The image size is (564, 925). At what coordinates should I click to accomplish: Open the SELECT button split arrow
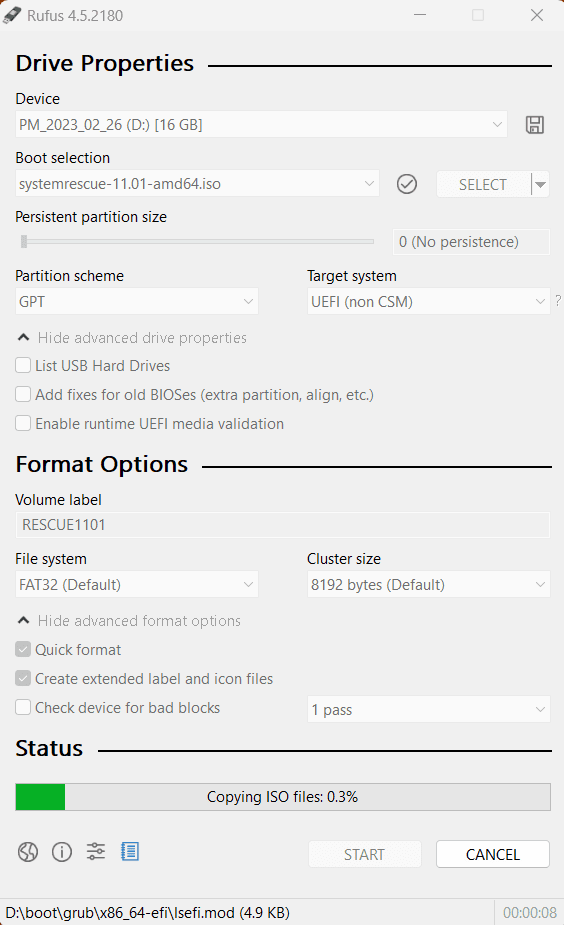540,185
